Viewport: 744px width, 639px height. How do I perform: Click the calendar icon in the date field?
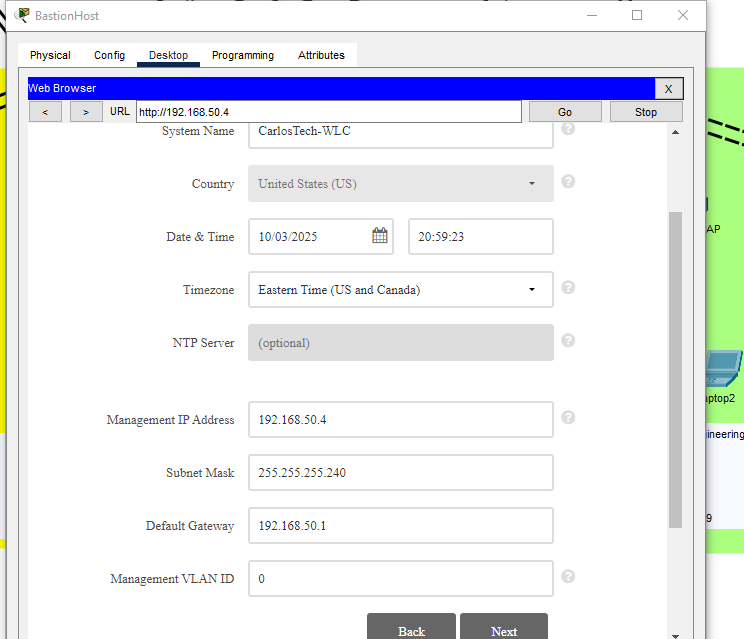click(x=380, y=236)
